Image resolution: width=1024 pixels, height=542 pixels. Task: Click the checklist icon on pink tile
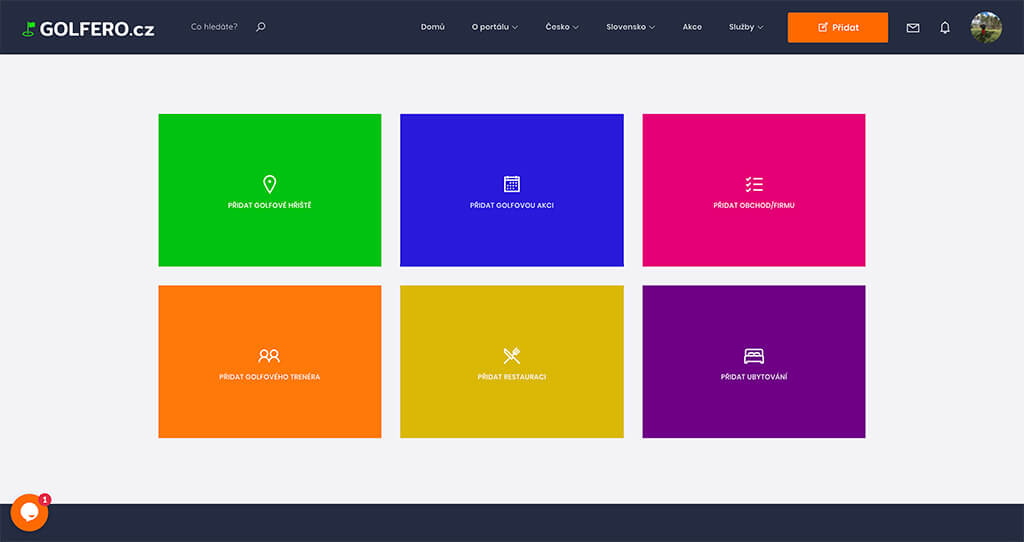click(x=754, y=184)
